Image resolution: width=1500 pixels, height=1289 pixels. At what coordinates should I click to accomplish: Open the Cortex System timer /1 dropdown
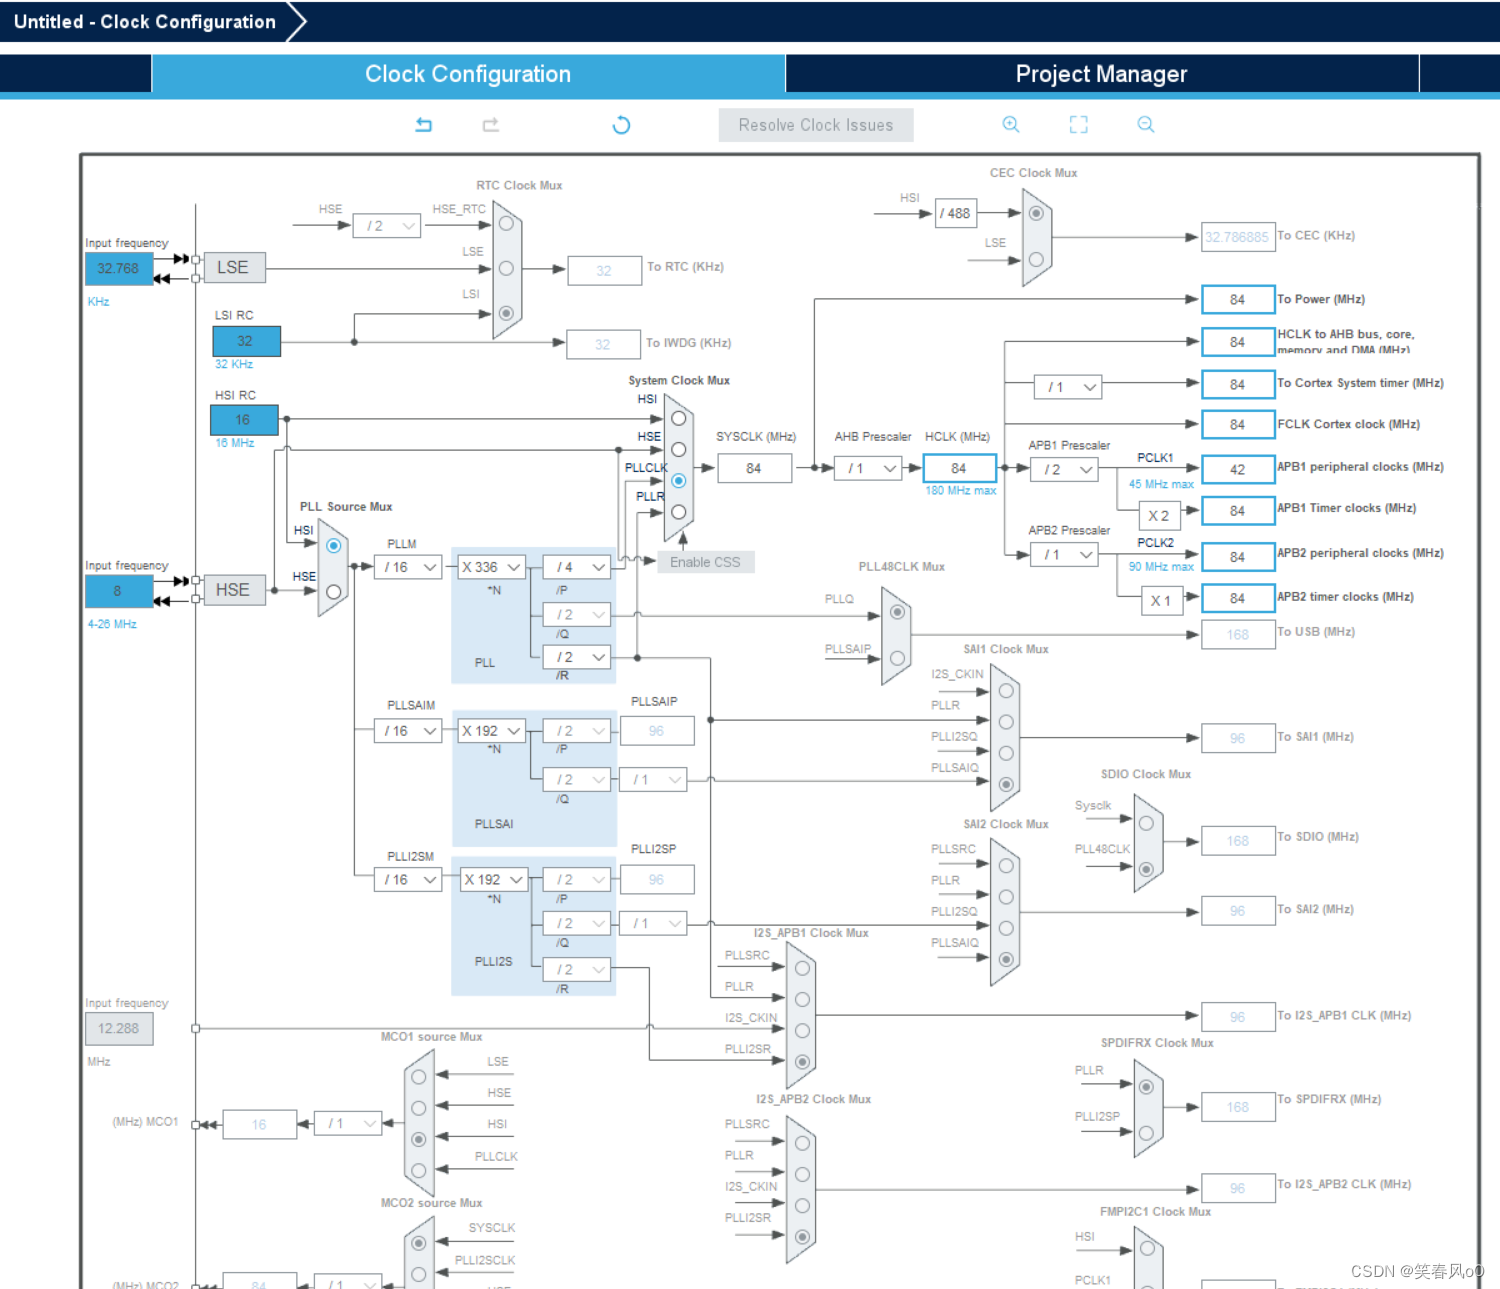1068,387
